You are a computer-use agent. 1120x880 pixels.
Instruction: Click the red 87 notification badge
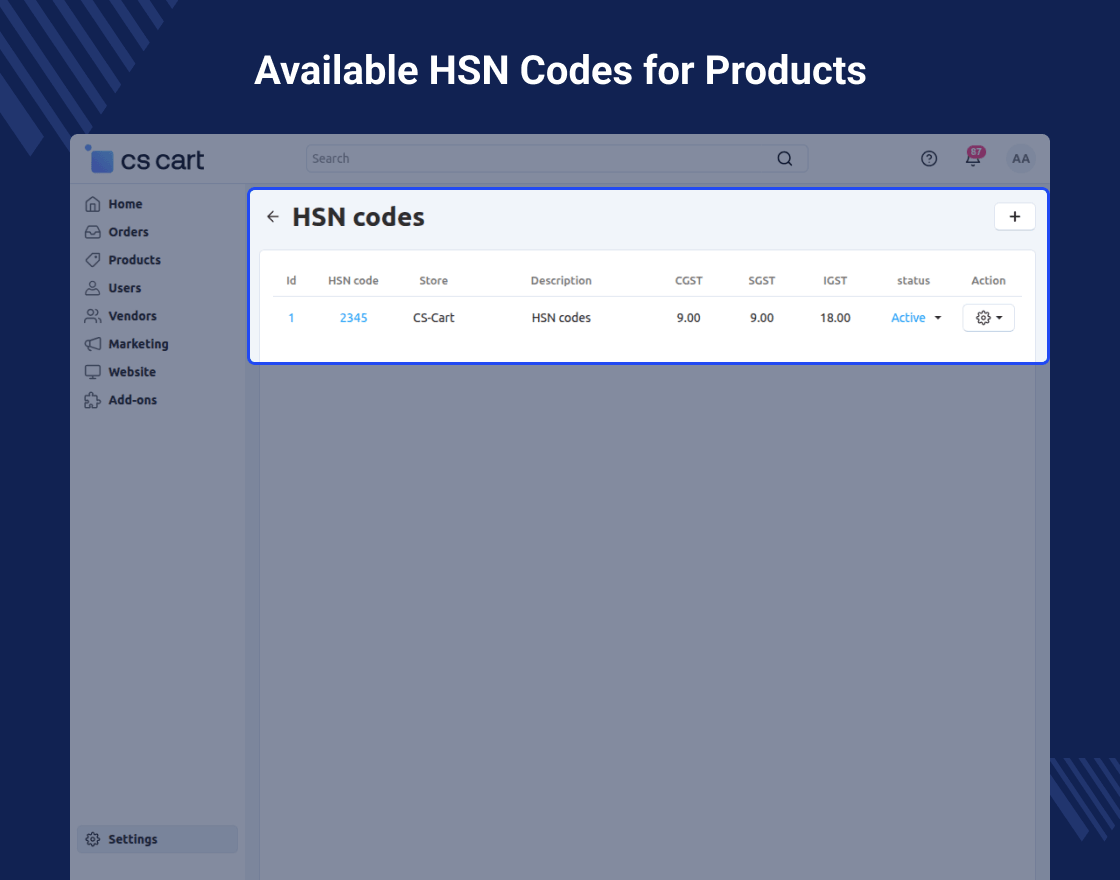coord(976,151)
